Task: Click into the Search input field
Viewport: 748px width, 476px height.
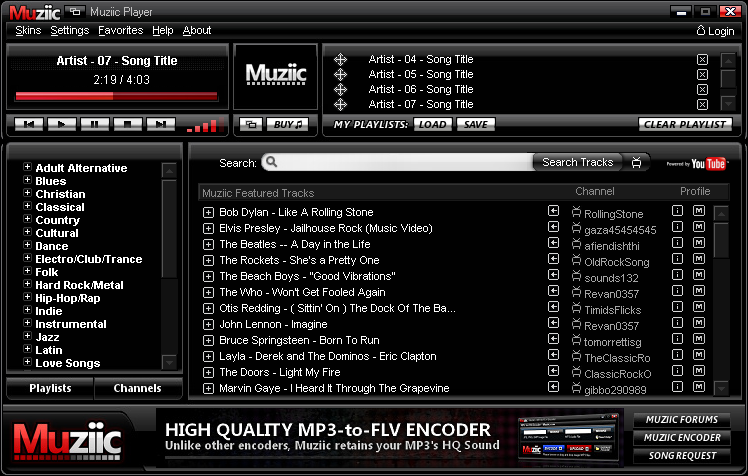Action: [x=397, y=162]
